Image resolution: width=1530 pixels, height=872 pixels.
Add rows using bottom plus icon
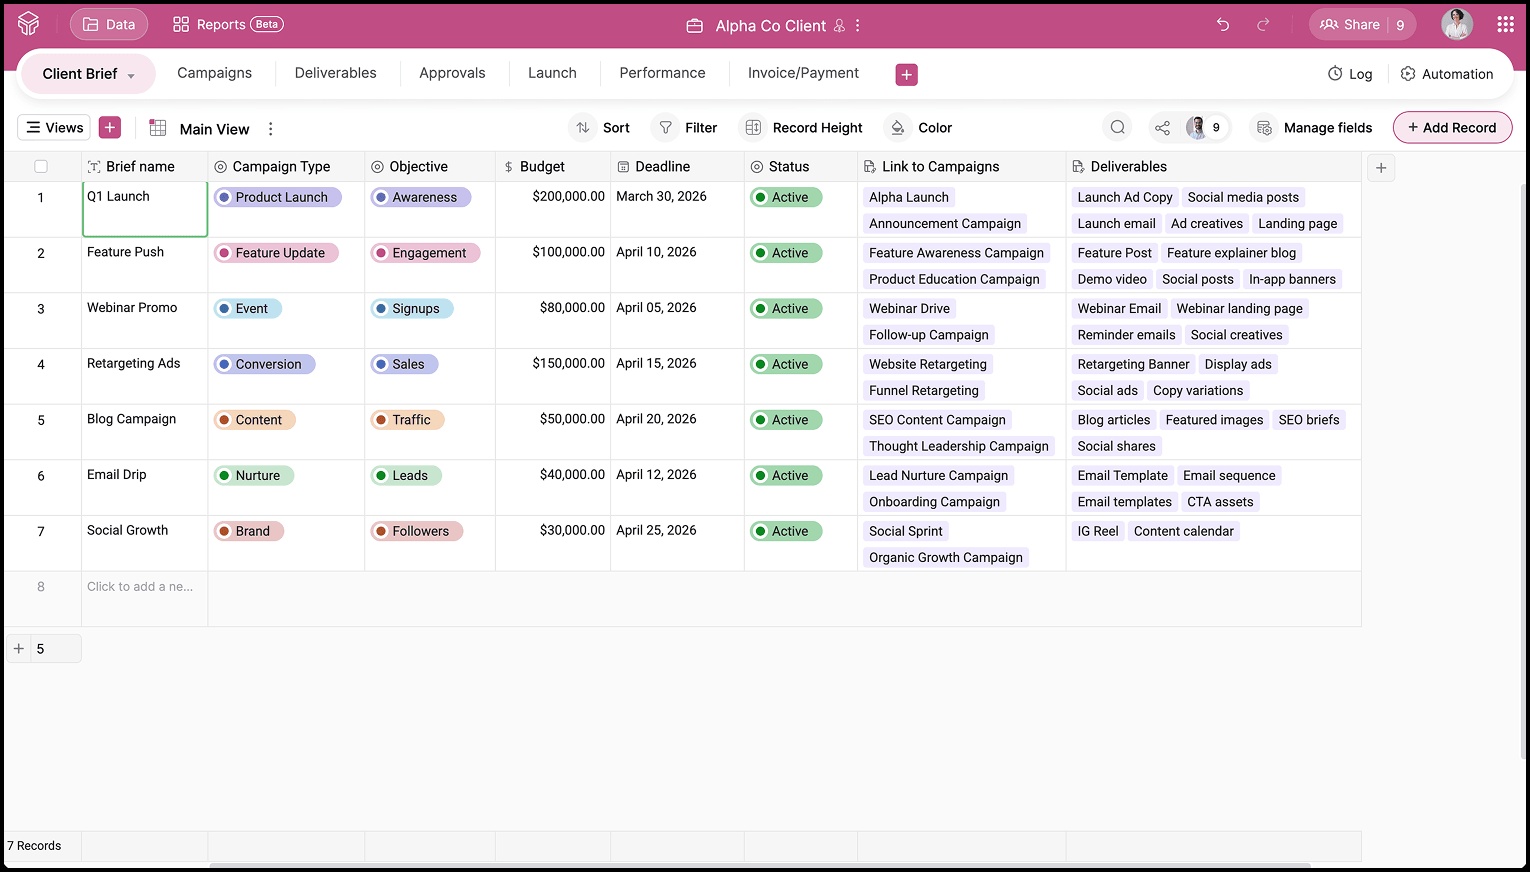(18, 648)
